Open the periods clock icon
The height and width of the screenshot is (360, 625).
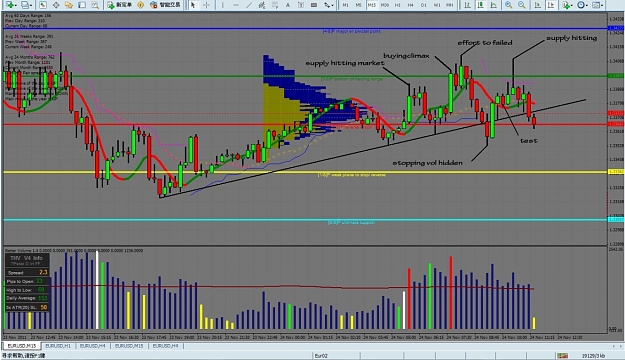581,5
